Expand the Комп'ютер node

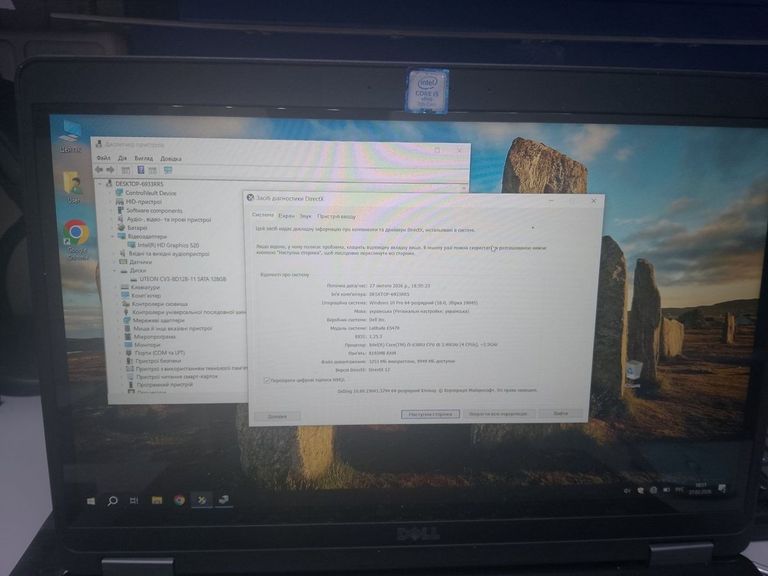click(x=117, y=295)
